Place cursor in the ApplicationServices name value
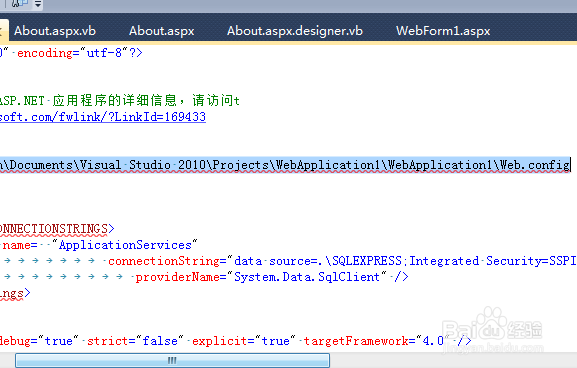This screenshot has width=577, height=368. [125, 245]
